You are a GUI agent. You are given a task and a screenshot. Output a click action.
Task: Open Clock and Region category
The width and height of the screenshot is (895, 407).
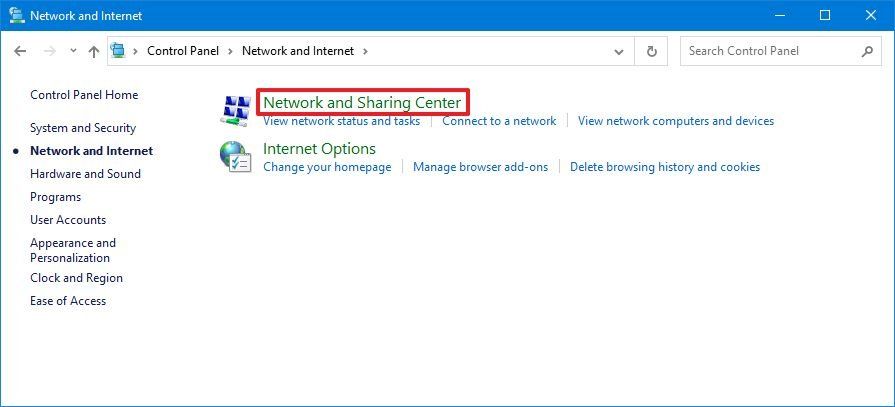[x=76, y=278]
